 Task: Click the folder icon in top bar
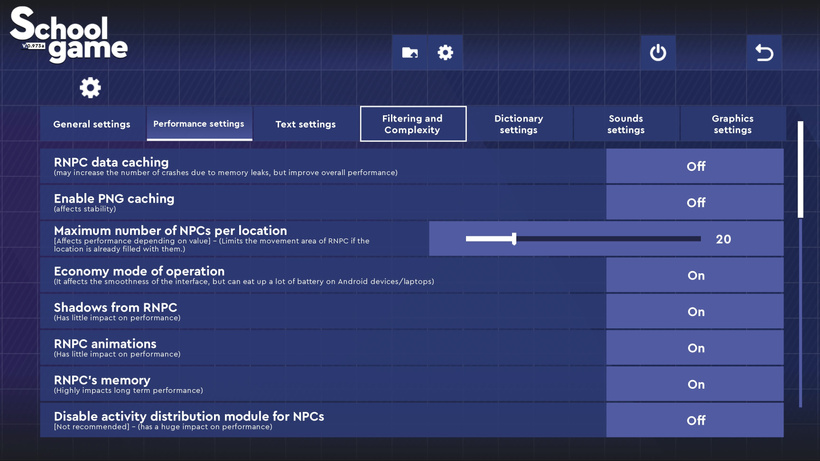coord(410,53)
